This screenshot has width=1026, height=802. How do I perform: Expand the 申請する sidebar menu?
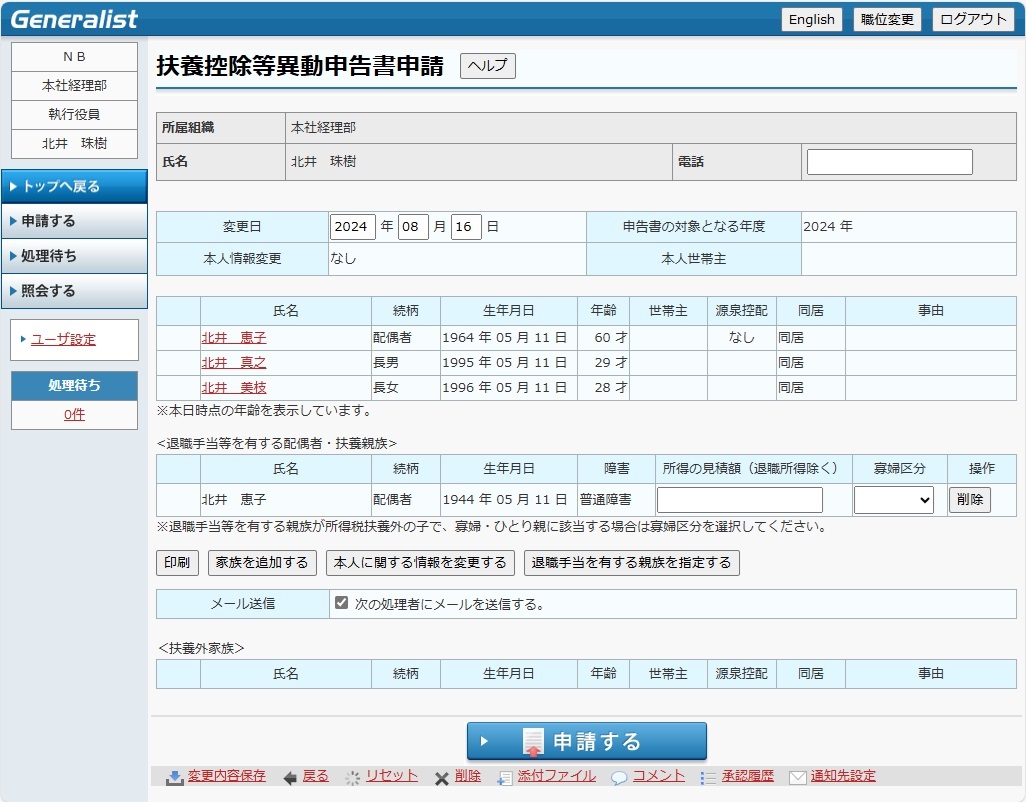coord(74,221)
